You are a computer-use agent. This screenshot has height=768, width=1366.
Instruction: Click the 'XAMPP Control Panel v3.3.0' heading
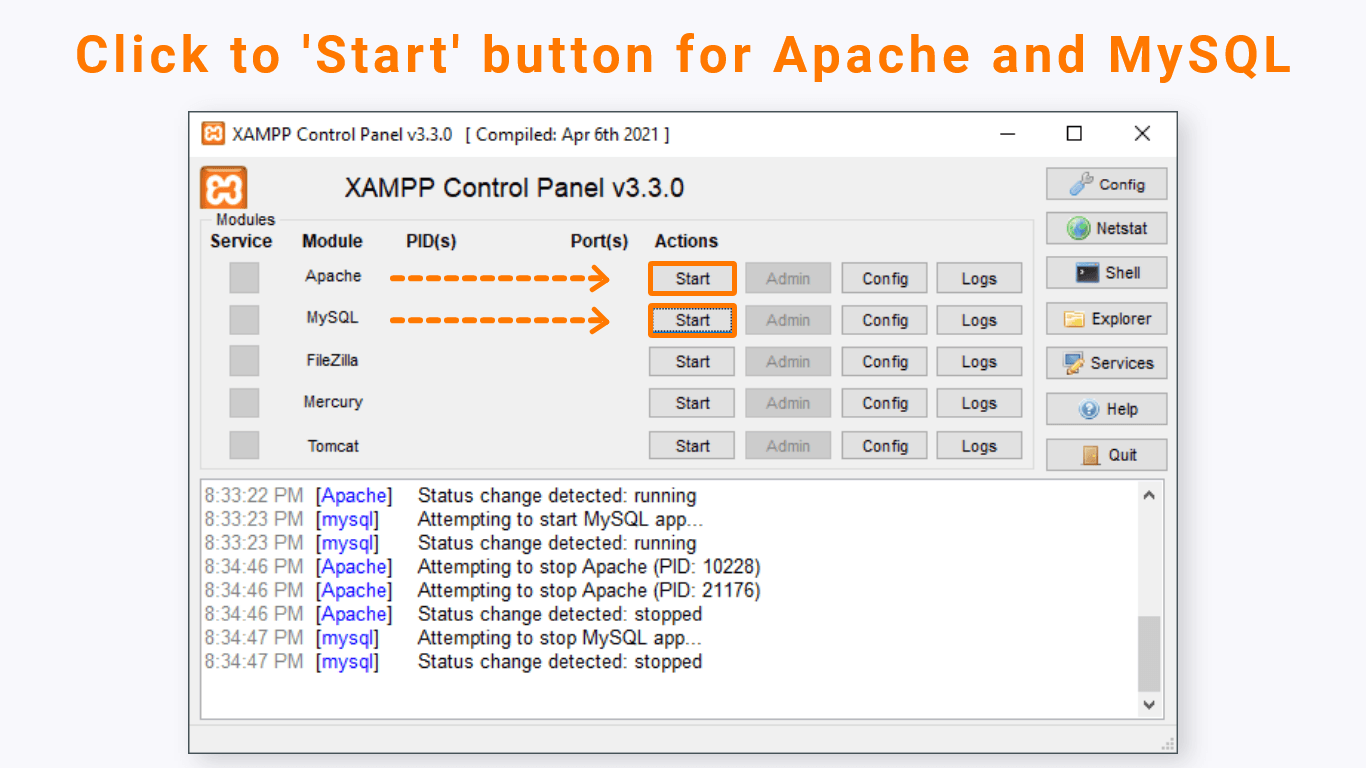pyautogui.click(x=514, y=188)
